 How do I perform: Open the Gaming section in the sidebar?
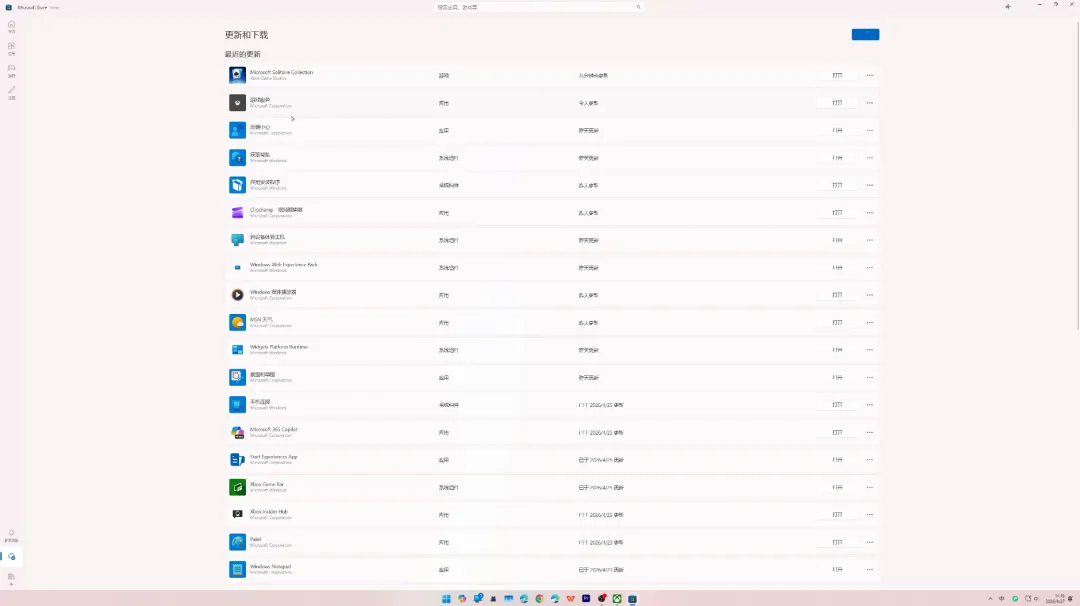(11, 70)
